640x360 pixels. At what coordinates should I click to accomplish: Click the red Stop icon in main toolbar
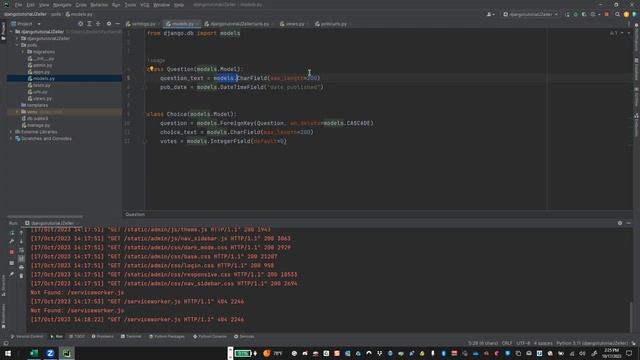click(607, 14)
